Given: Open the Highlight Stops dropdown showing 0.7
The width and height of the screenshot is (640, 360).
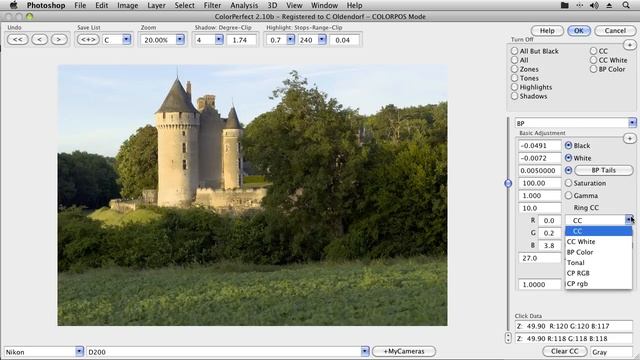Looking at the screenshot, I should pos(291,40).
